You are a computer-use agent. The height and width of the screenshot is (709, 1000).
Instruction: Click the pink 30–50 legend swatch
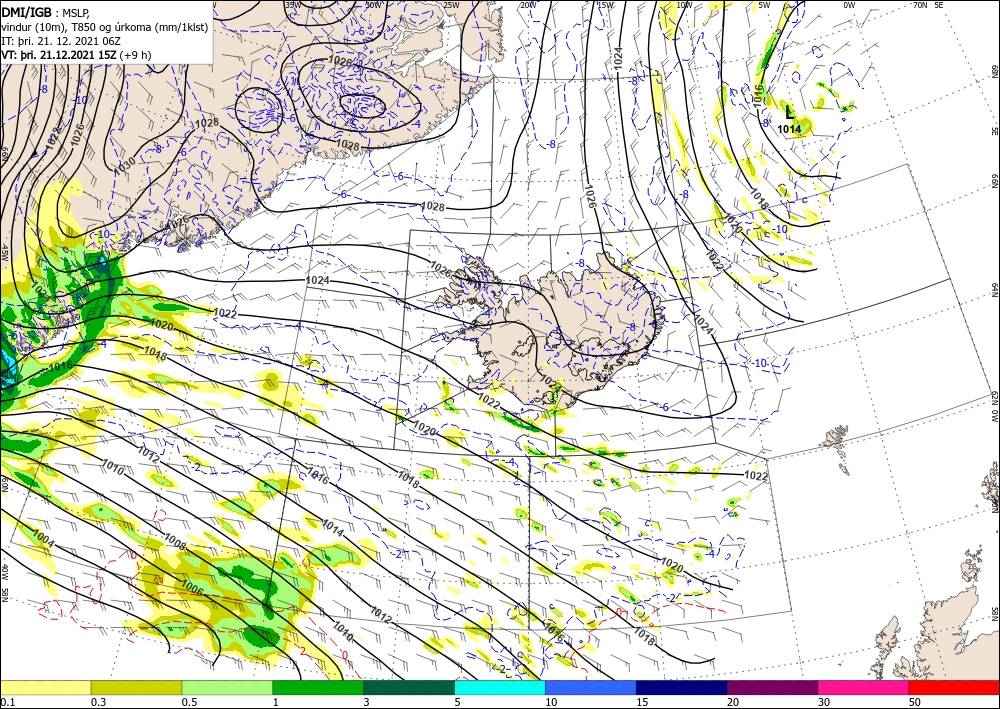click(x=864, y=687)
